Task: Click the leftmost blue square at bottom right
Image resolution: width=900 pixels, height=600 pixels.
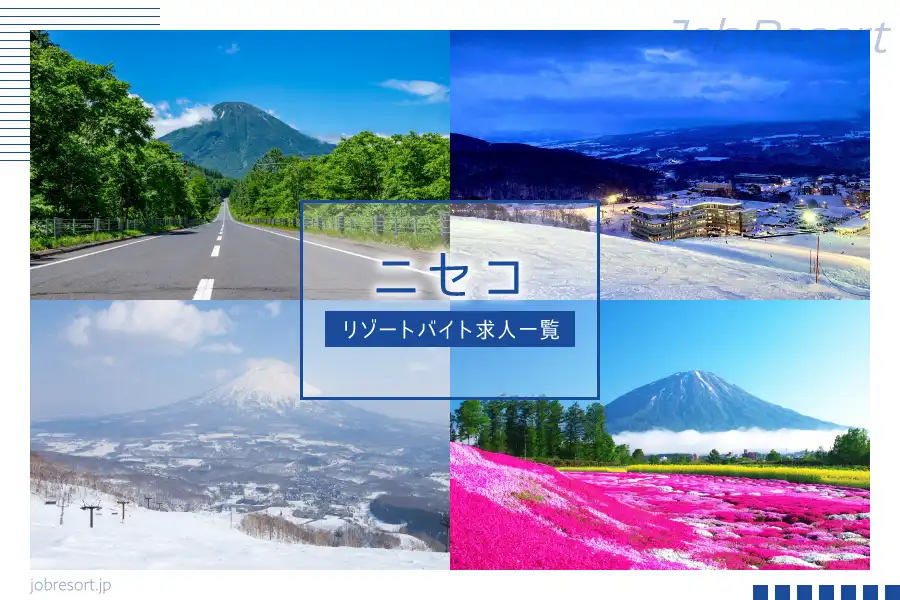Action: point(760,592)
